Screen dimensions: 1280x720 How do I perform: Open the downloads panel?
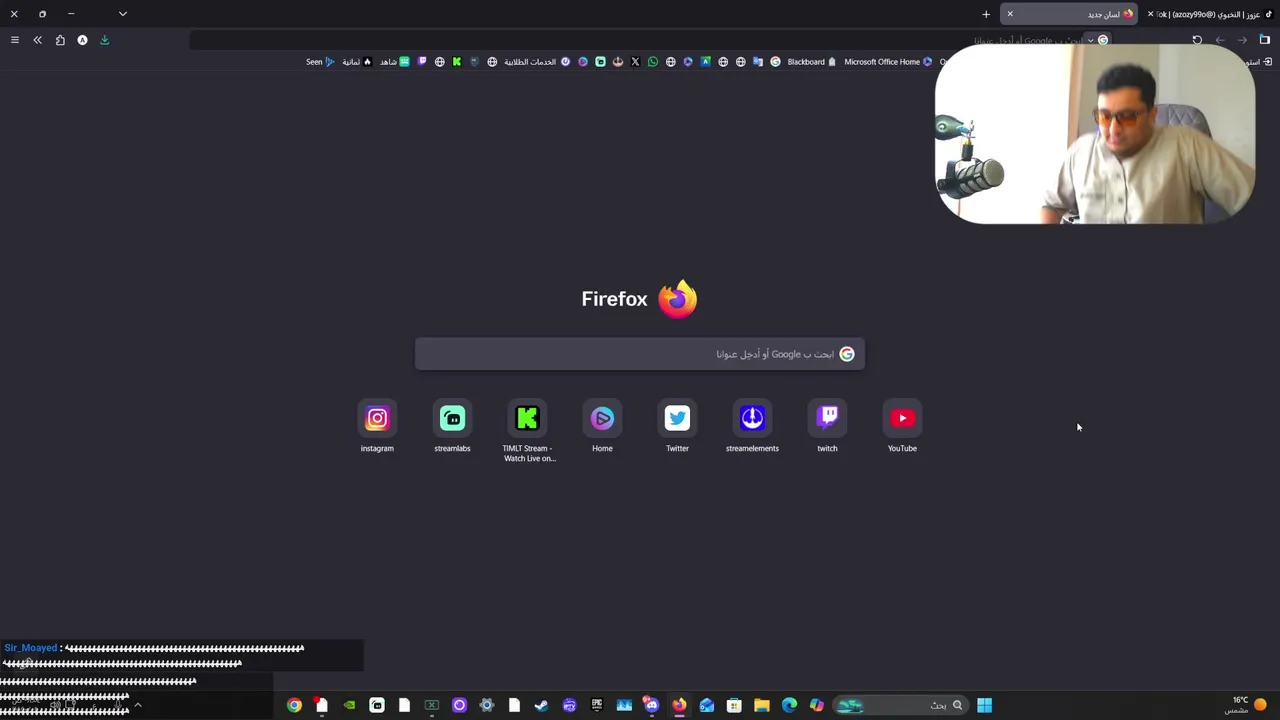pos(104,40)
